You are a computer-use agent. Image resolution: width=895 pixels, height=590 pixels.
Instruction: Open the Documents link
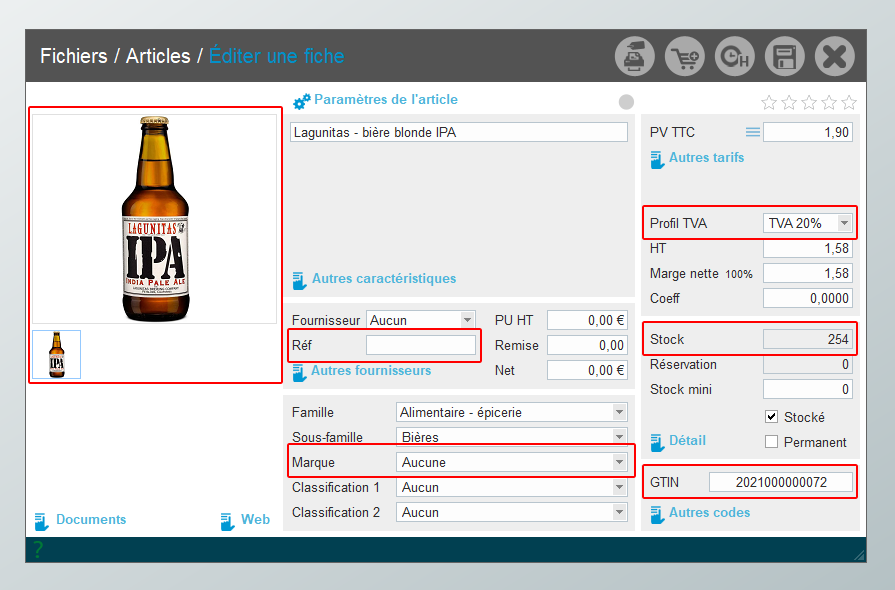pyautogui.click(x=91, y=519)
